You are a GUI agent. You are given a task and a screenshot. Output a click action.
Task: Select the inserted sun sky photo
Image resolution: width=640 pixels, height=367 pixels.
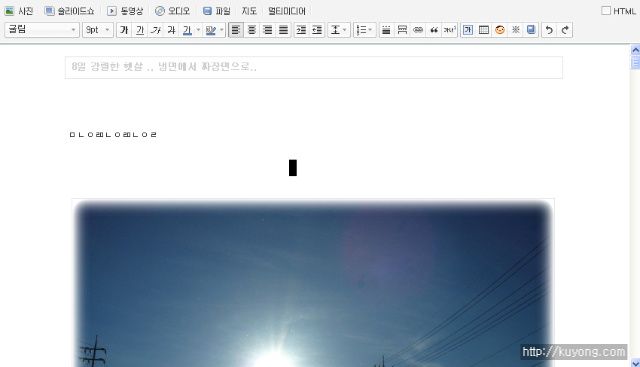point(313,283)
